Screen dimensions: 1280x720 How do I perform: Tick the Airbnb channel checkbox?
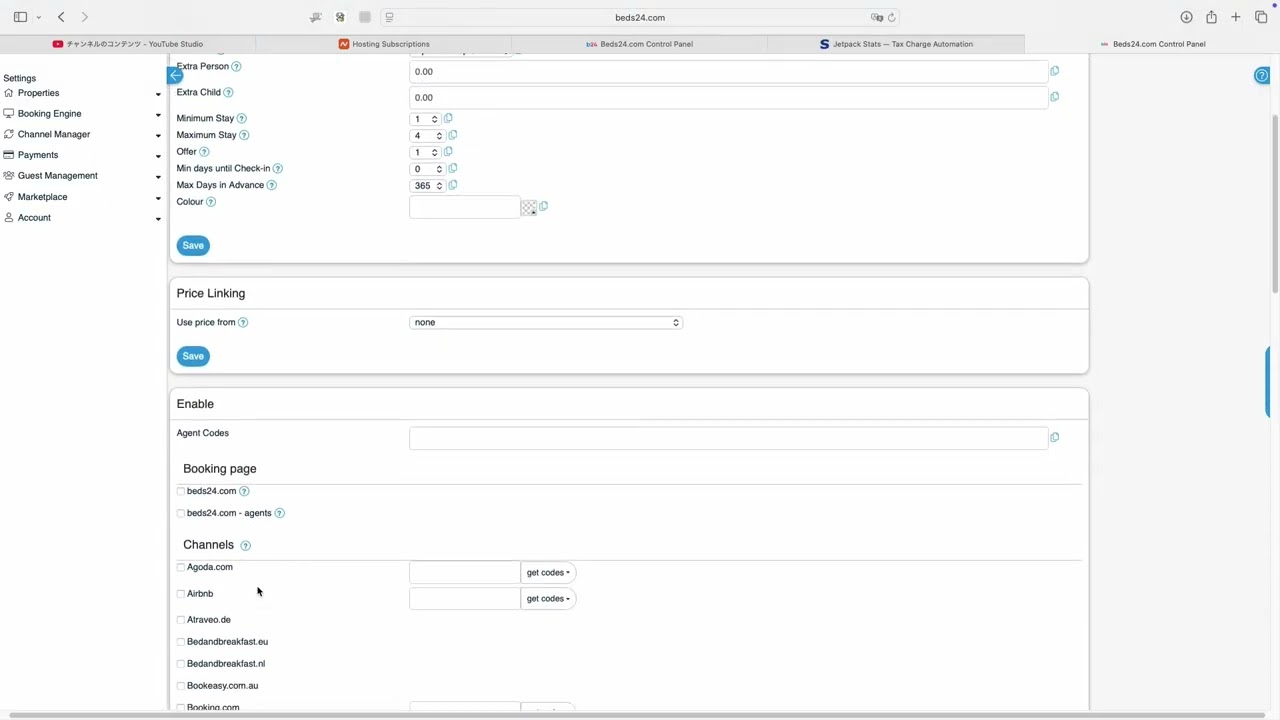click(x=181, y=594)
